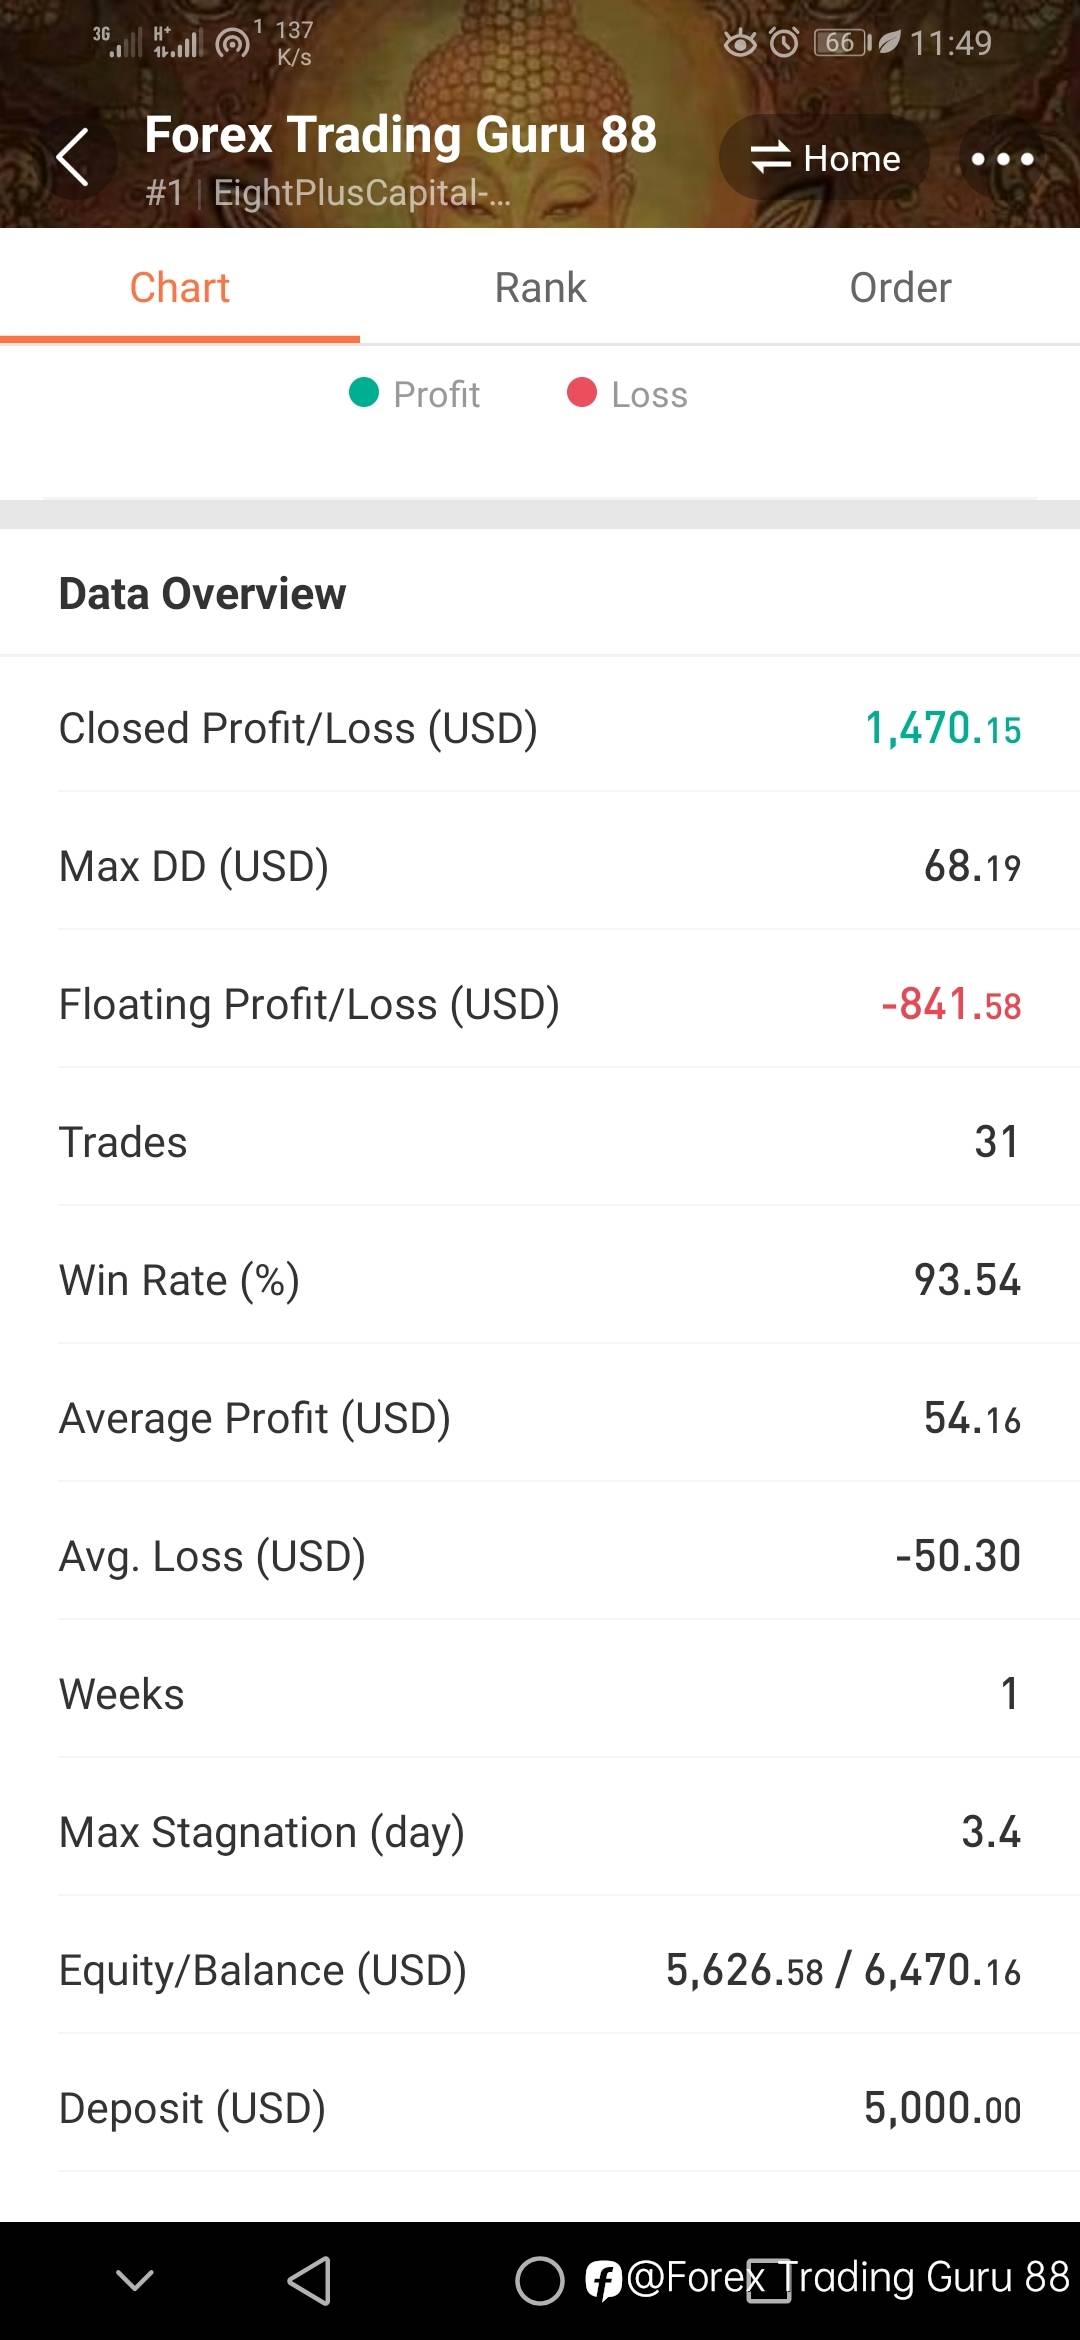Screen dimensions: 1080x2340
Task: Tap Floating Profit/Loss value -841.58
Action: tap(950, 1004)
